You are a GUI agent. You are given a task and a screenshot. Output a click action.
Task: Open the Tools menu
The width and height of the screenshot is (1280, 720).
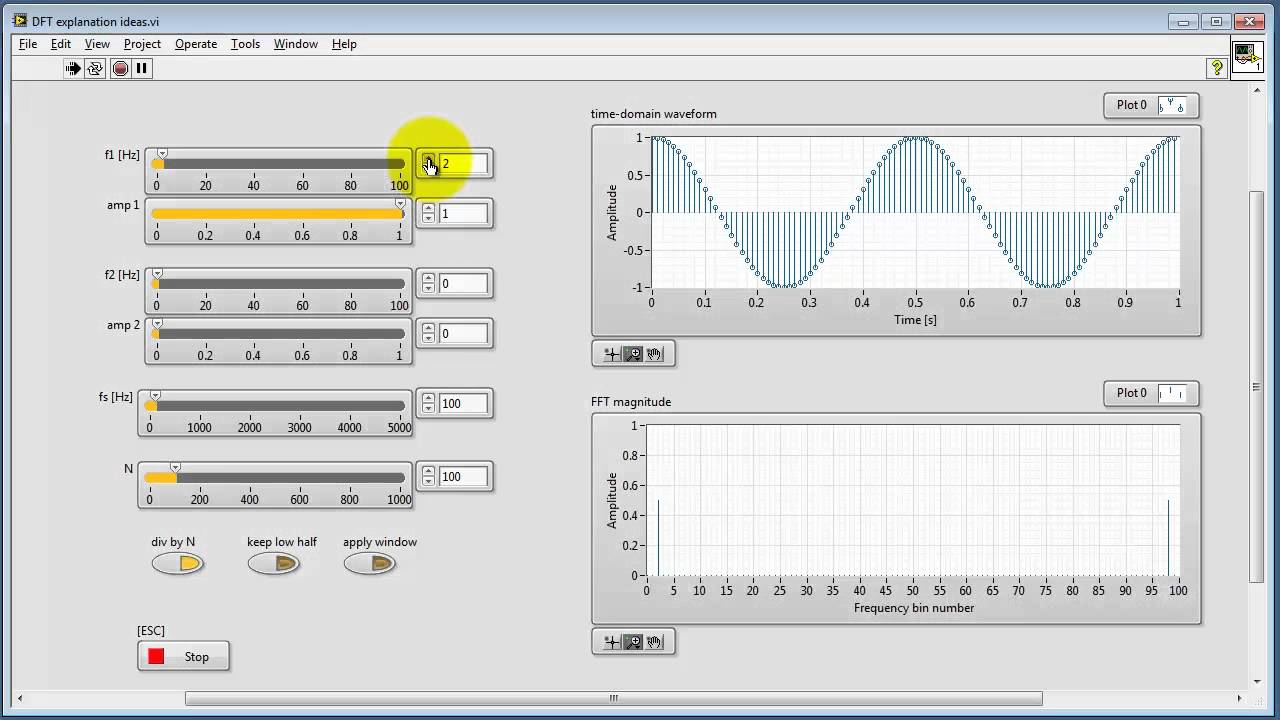(245, 44)
